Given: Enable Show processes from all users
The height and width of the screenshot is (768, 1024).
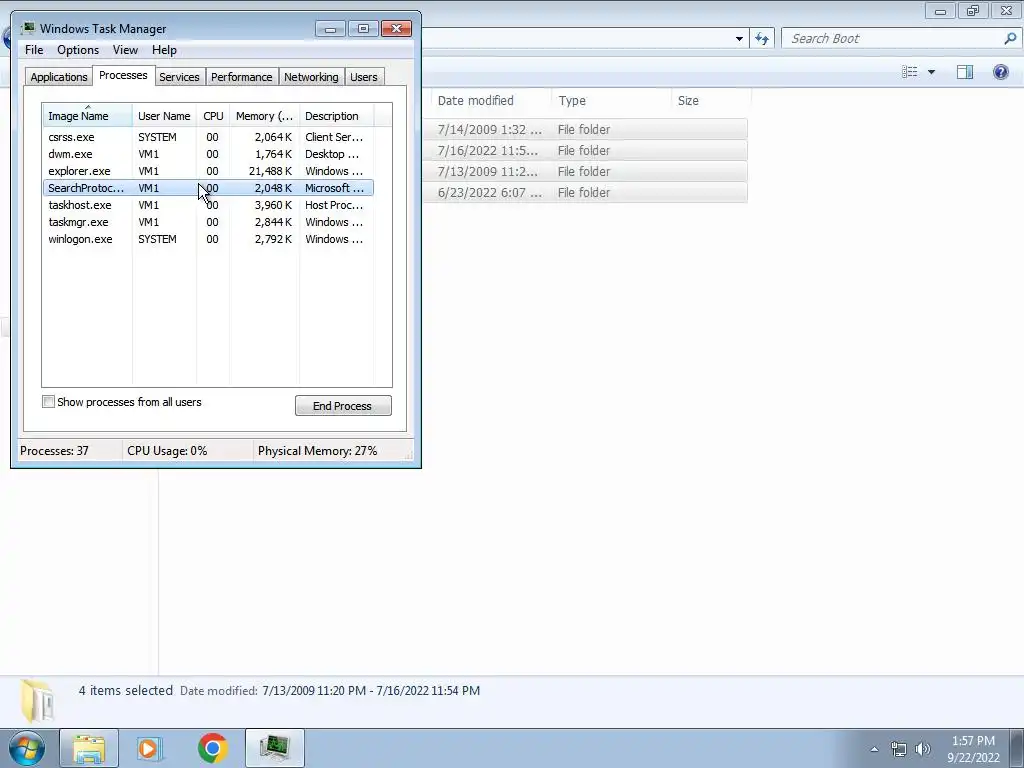Looking at the screenshot, I should (48, 402).
